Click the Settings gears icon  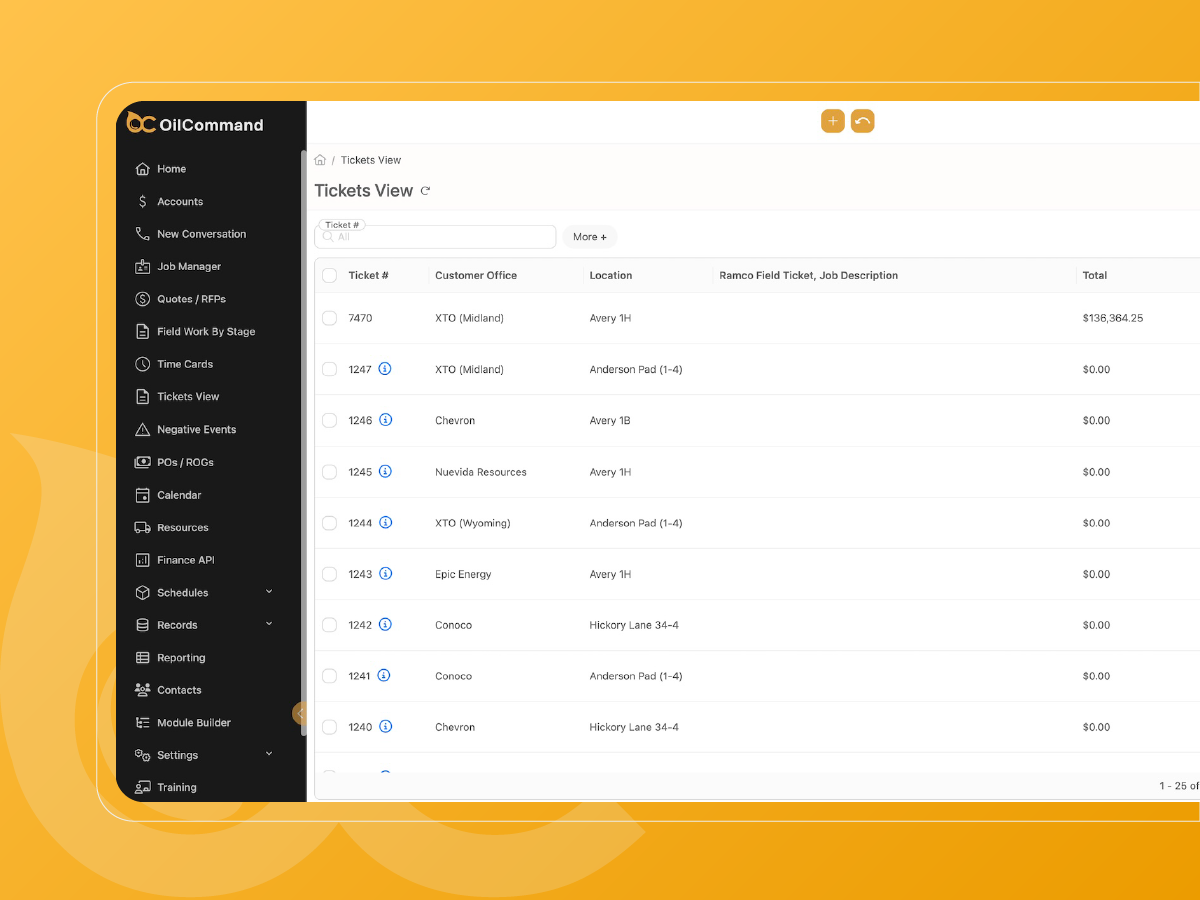pyautogui.click(x=142, y=755)
